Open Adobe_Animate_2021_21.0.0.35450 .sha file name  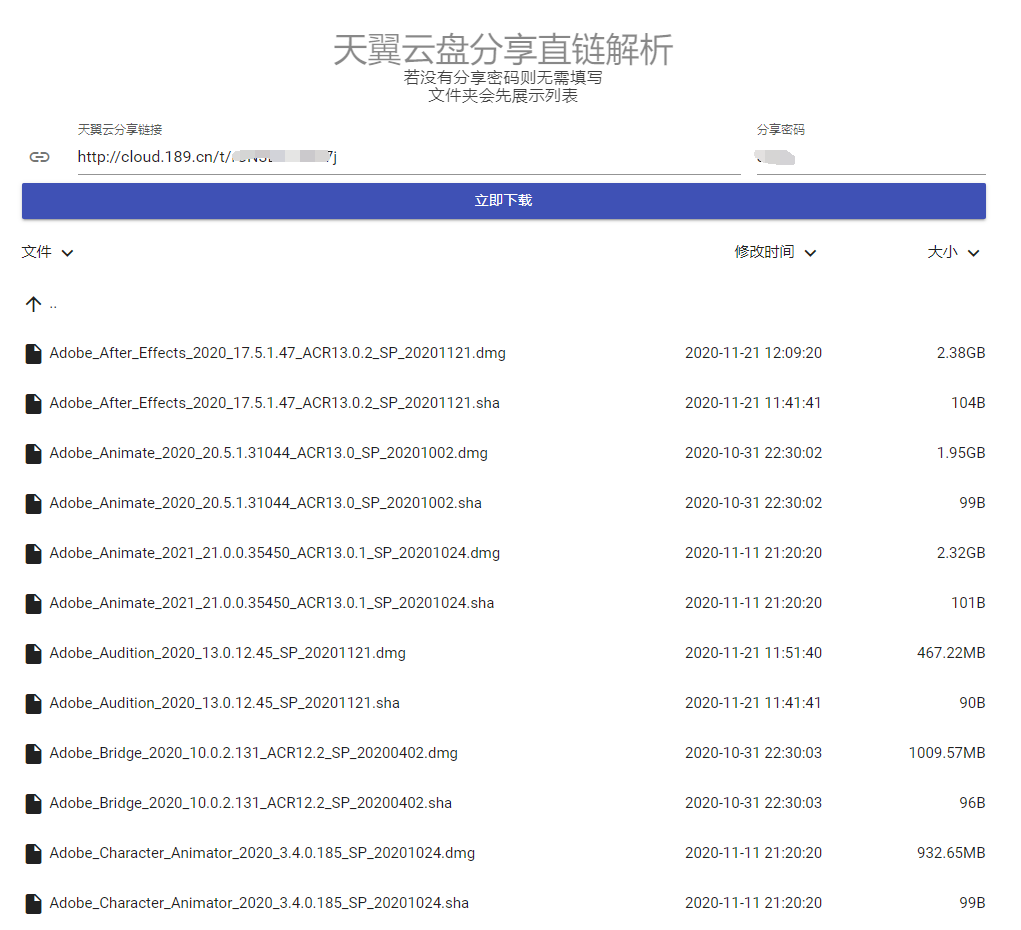pyautogui.click(x=272, y=603)
